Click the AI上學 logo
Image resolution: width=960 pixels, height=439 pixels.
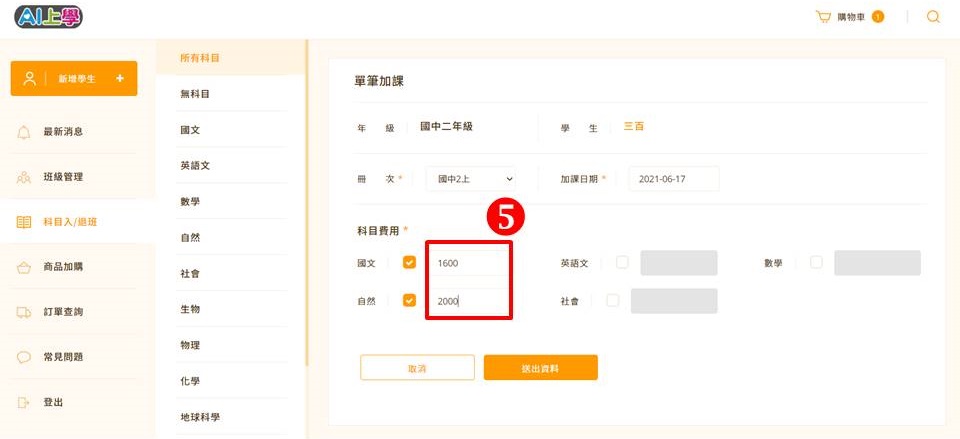(48, 17)
